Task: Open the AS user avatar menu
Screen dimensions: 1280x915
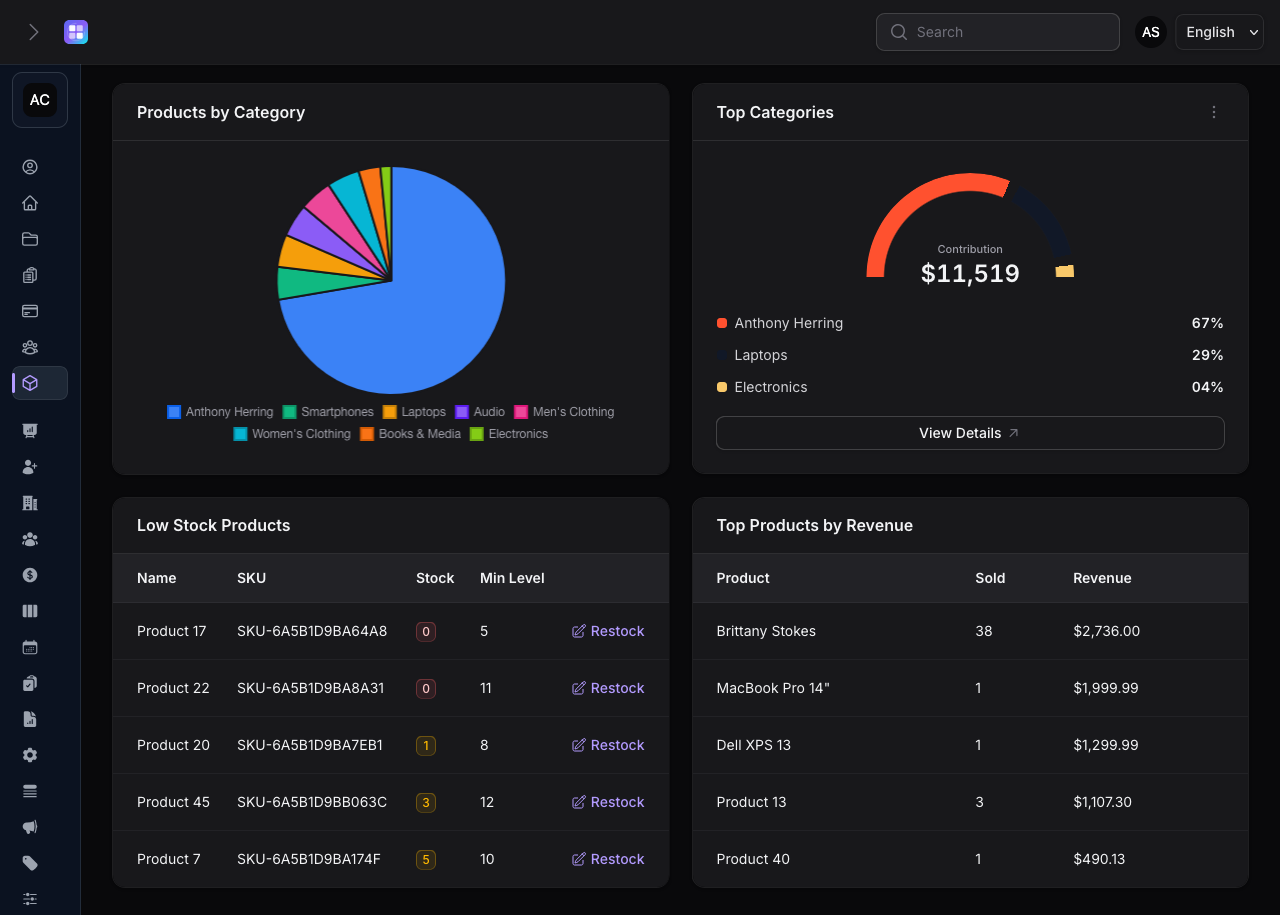Action: coord(1151,32)
